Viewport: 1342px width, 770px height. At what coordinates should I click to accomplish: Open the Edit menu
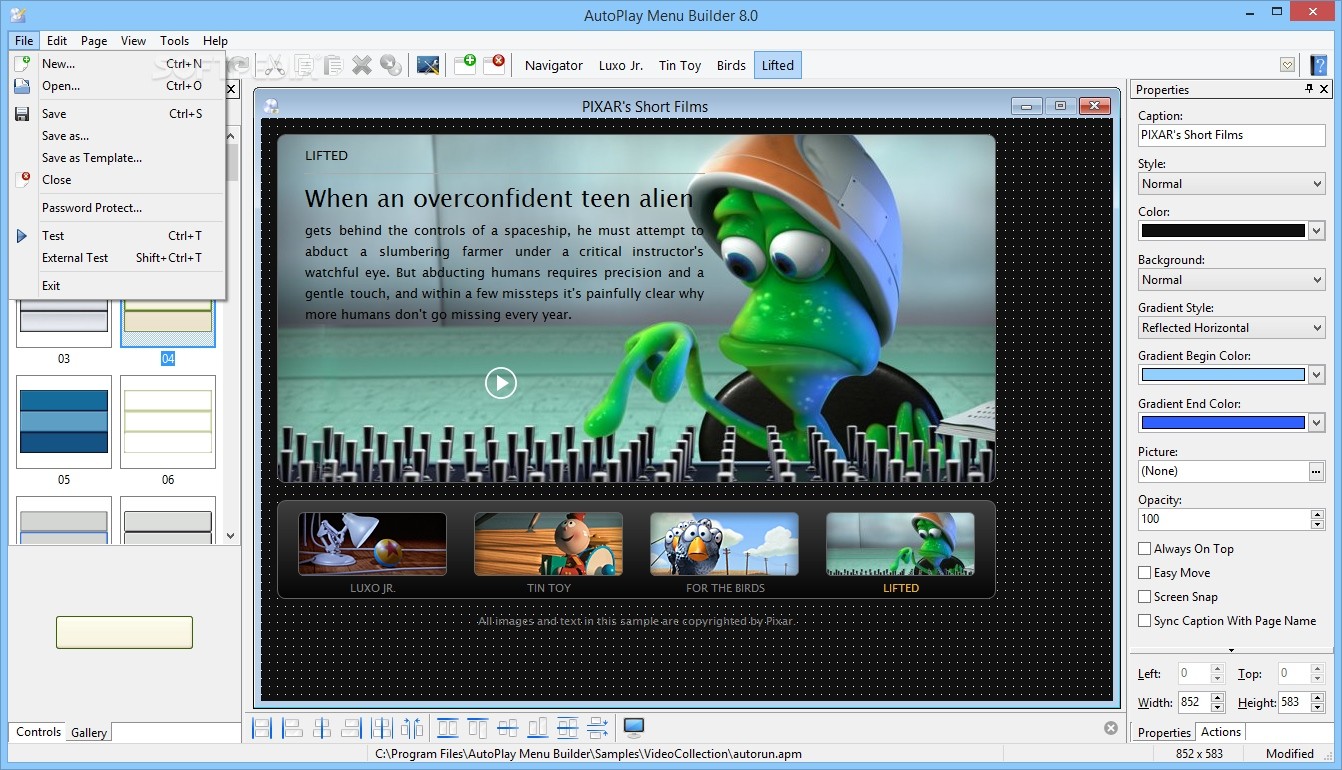pyautogui.click(x=57, y=41)
